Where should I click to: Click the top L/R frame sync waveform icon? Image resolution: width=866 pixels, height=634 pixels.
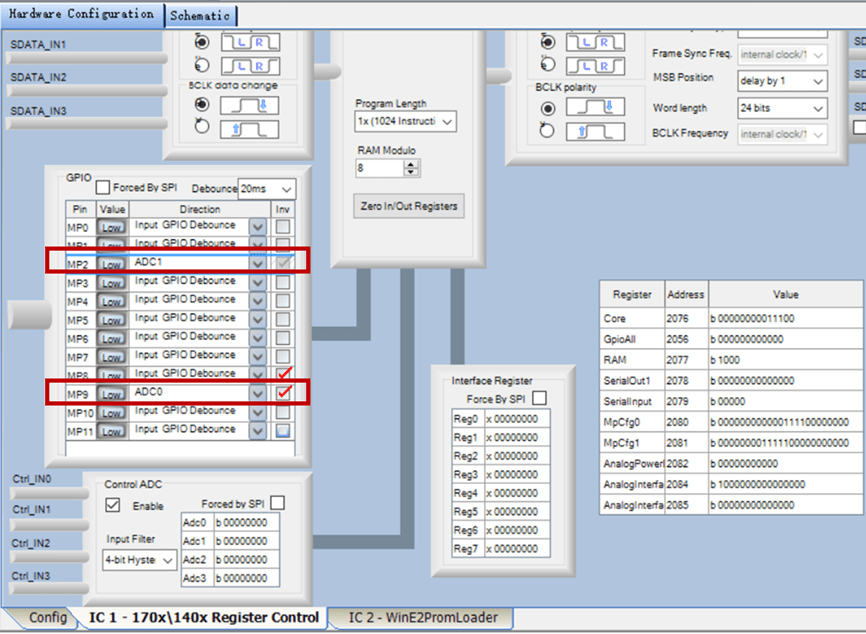(x=250, y=43)
